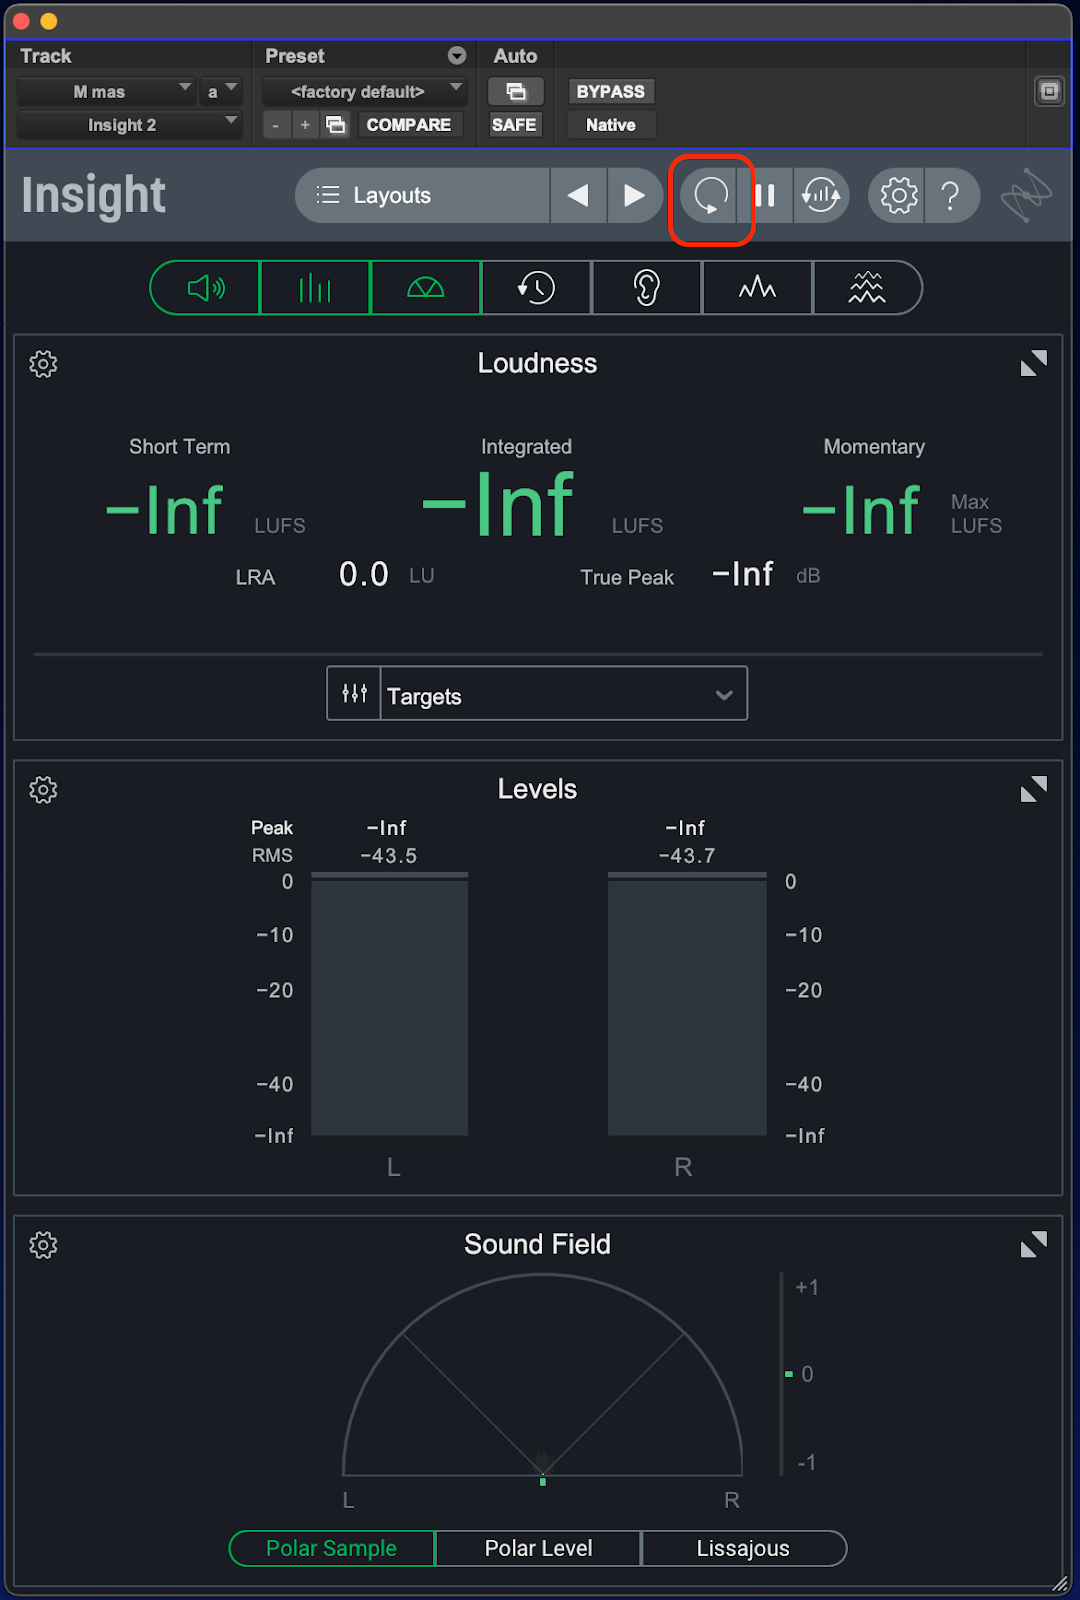1080x1600 pixels.
Task: Click the target window icon at top right
Action: (1049, 92)
